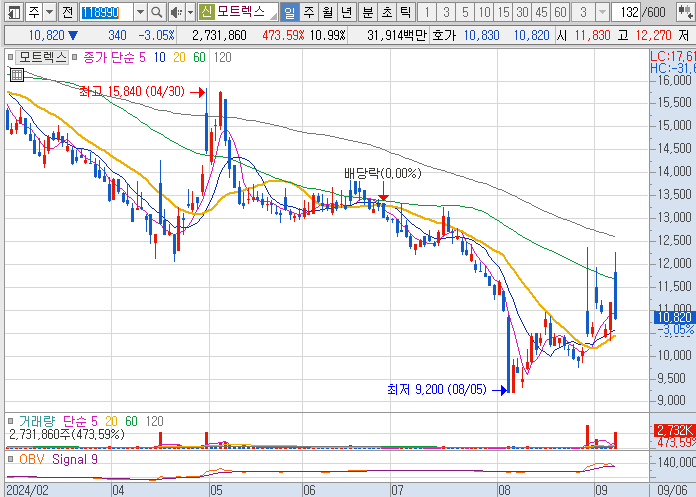Select the 월 monthly period button
The height and width of the screenshot is (497, 696).
328,12
